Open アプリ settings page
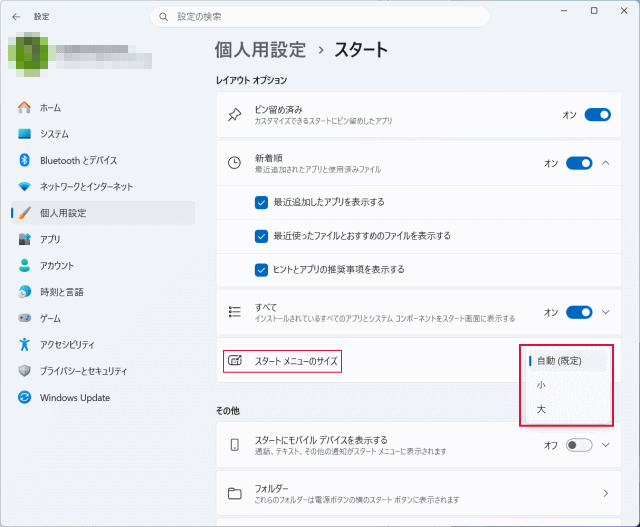The height and width of the screenshot is (527, 640). (x=103, y=239)
